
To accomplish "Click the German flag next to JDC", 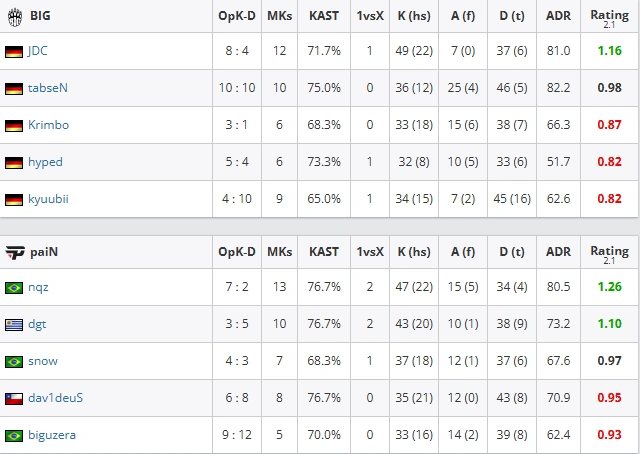I will (x=14, y=52).
